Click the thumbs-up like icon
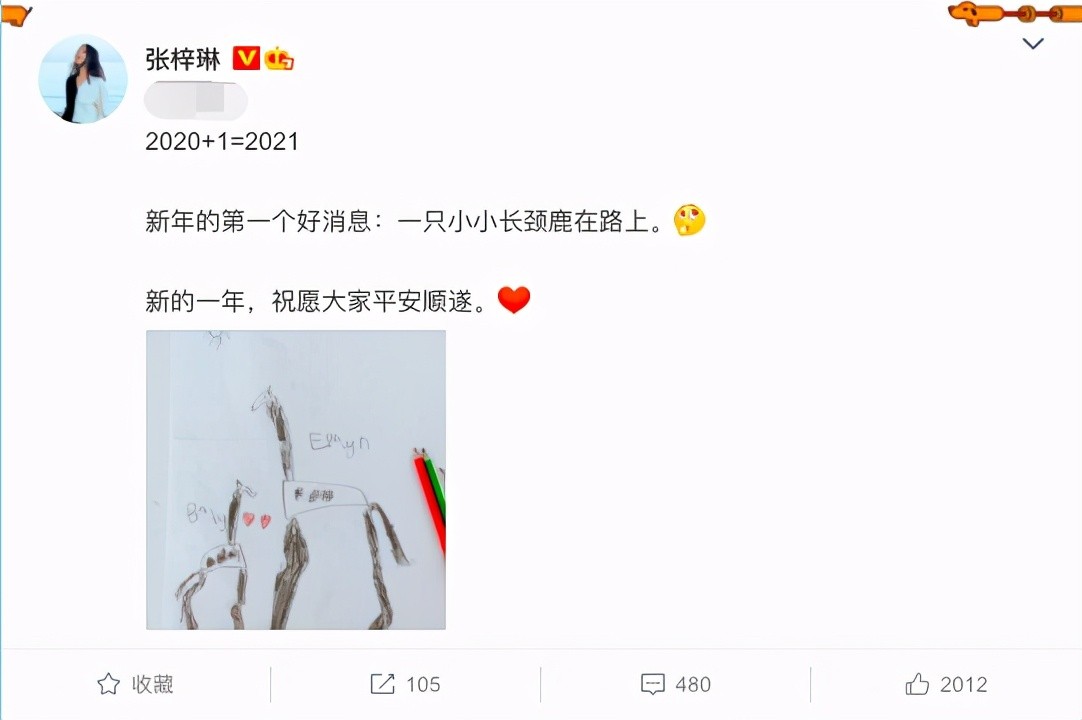The image size is (1082, 720). (x=917, y=683)
